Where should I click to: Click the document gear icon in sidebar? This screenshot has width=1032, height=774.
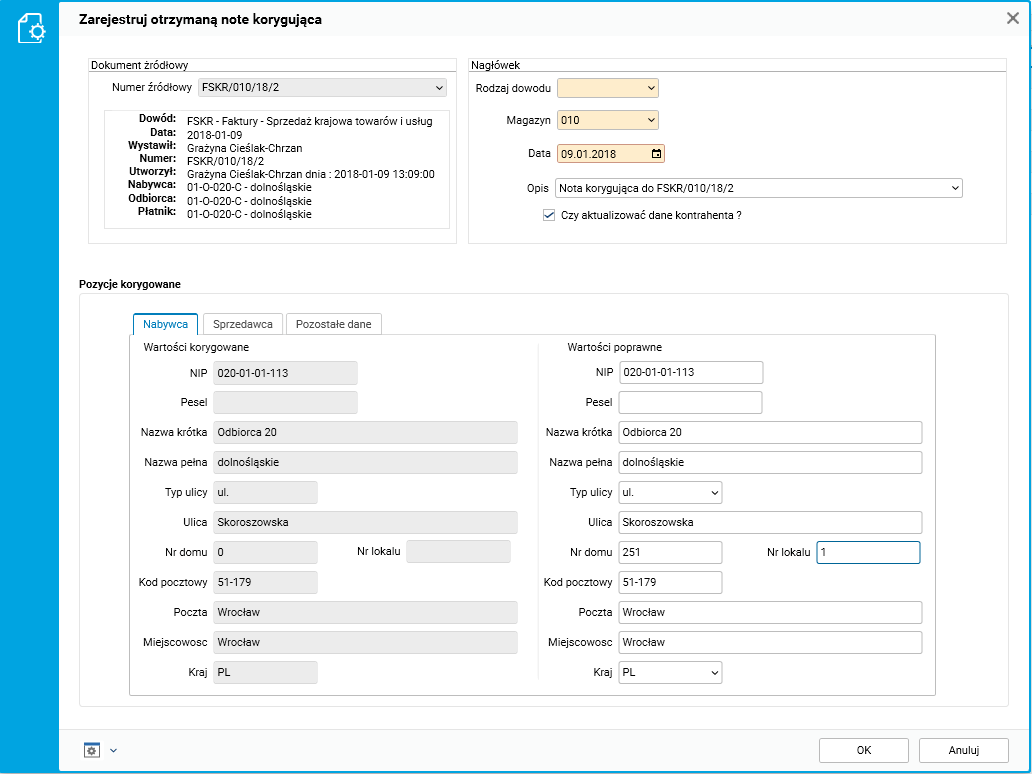(31, 29)
